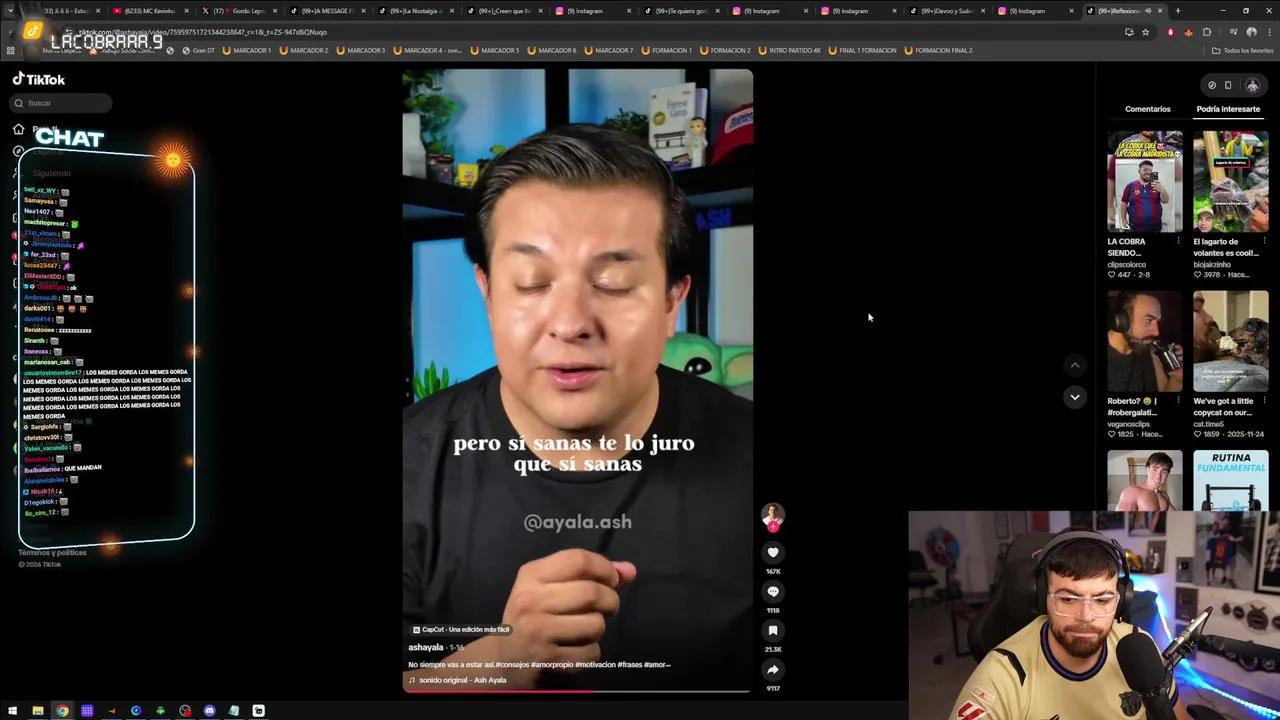The height and width of the screenshot is (720, 1280).
Task: Go to the next video with the down arrow
Action: point(1075,397)
